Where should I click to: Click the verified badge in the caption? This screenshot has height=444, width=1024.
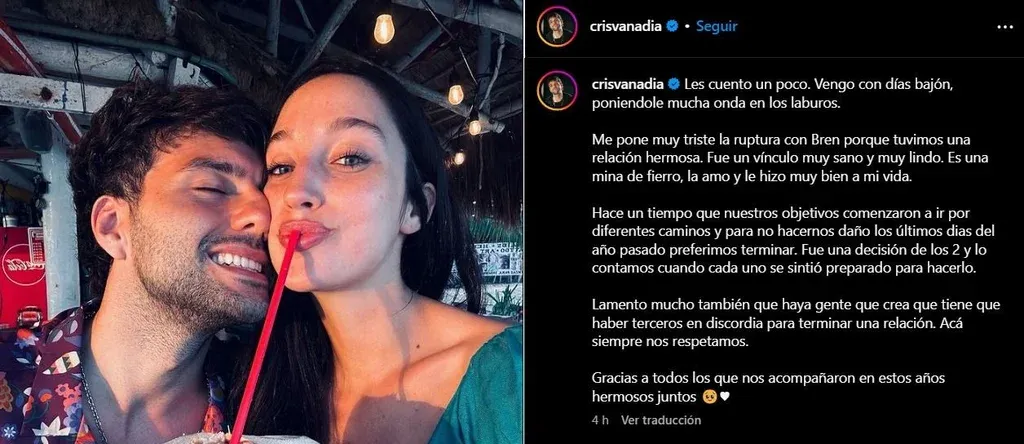point(672,84)
